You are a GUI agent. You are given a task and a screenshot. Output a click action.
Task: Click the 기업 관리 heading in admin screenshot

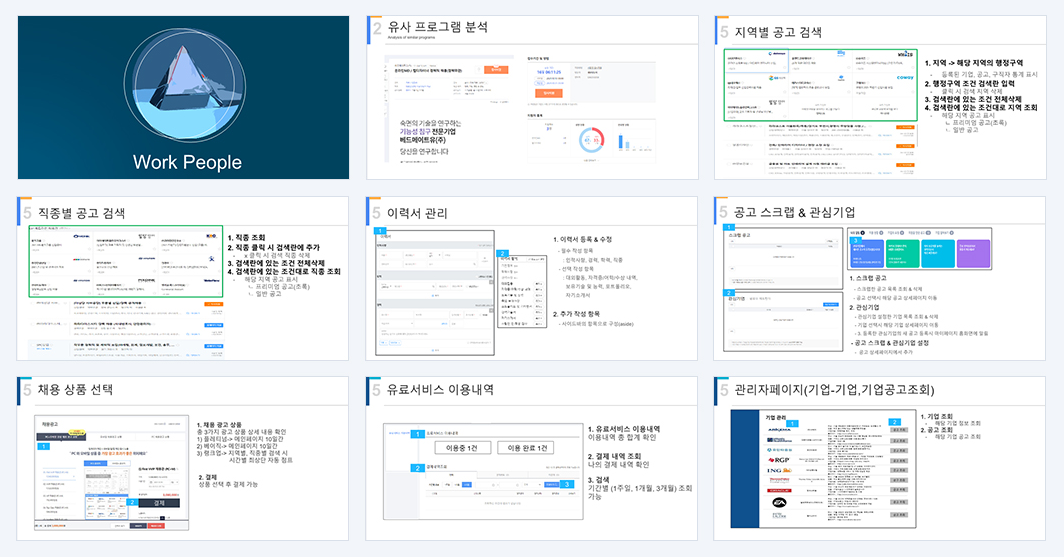pos(776,418)
